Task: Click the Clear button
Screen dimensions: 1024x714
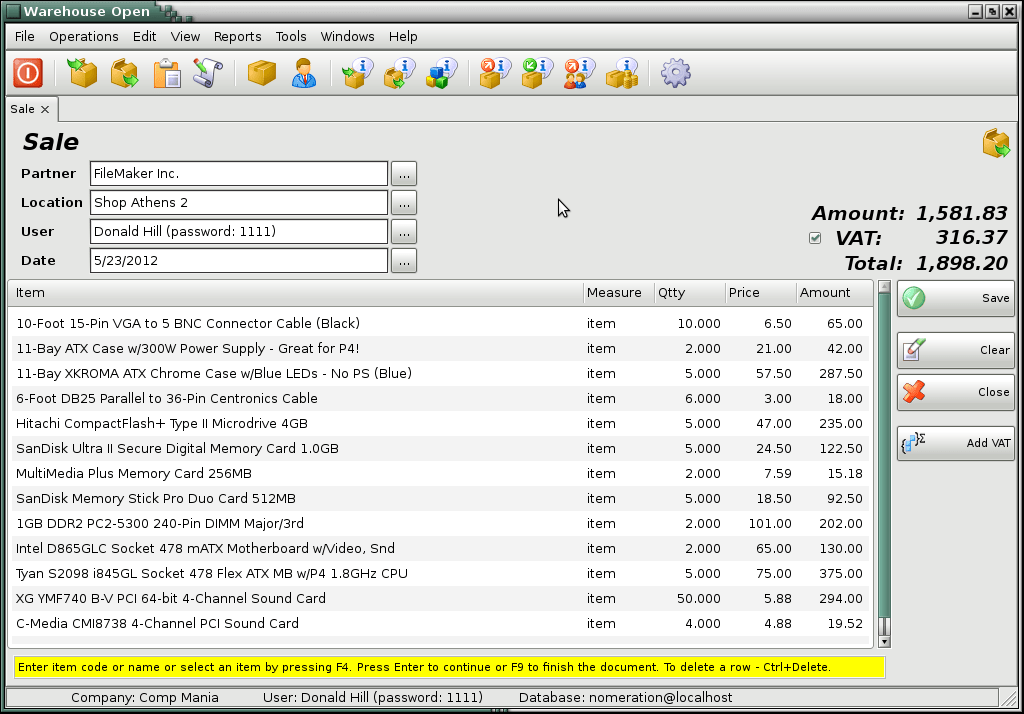Action: coord(955,350)
